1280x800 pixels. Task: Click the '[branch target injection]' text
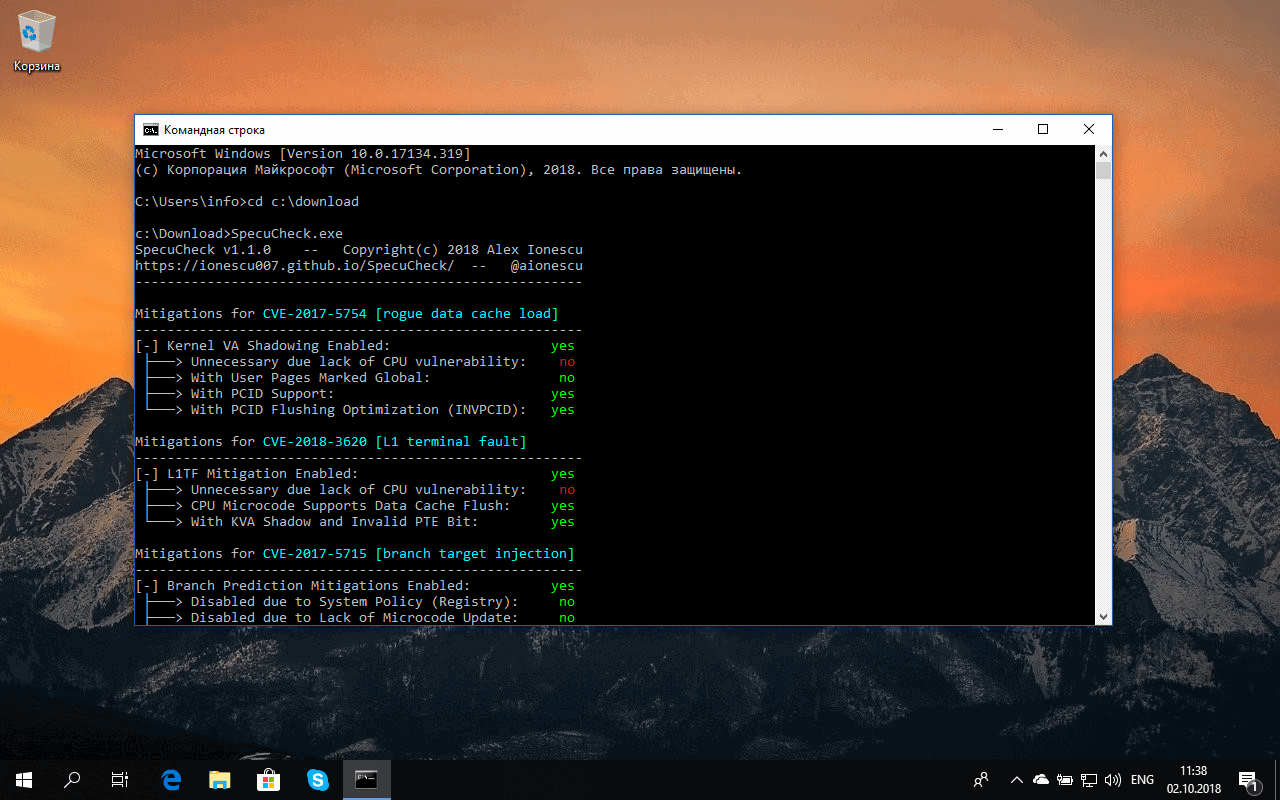[475, 554]
